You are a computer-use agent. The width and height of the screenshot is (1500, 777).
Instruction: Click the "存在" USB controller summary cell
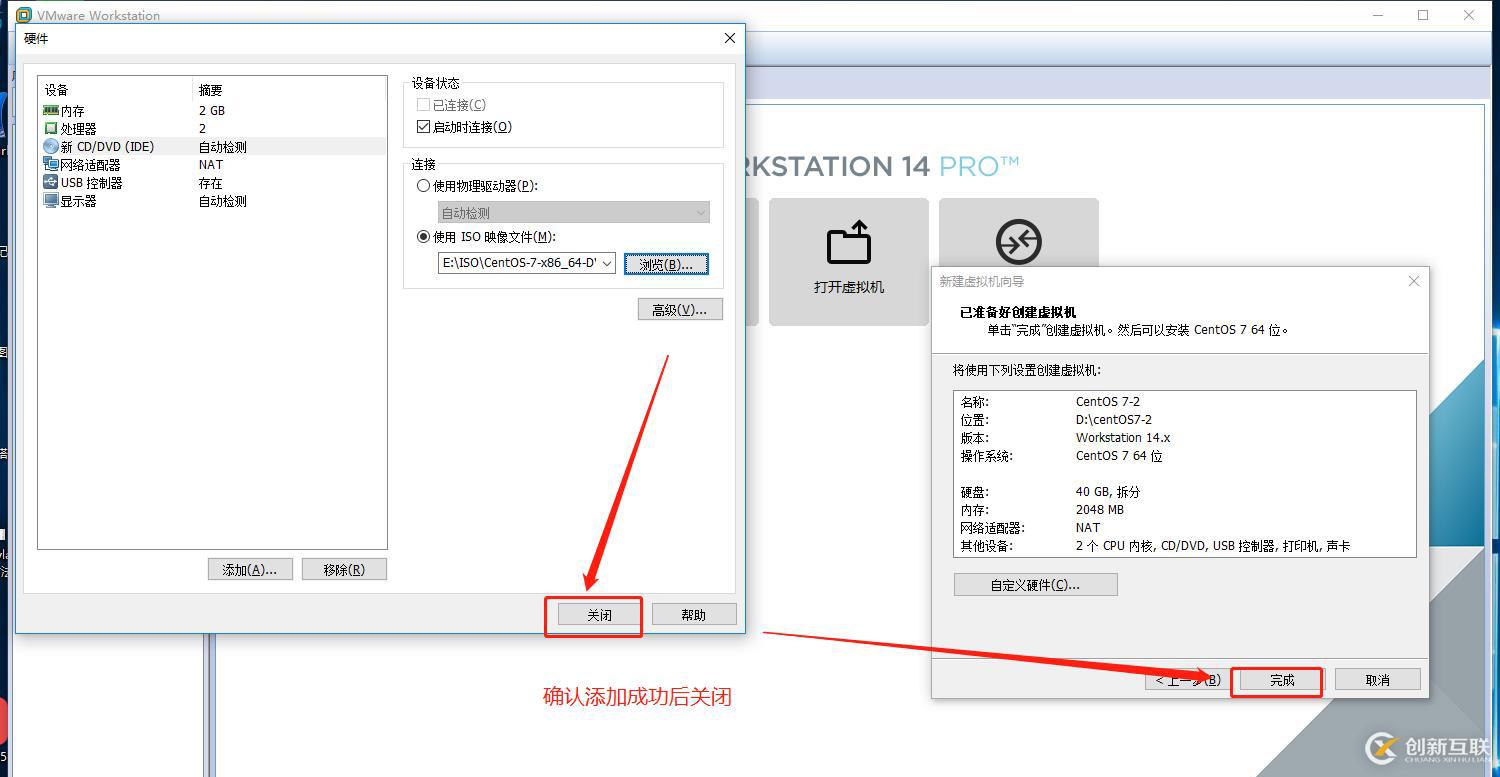coord(210,183)
